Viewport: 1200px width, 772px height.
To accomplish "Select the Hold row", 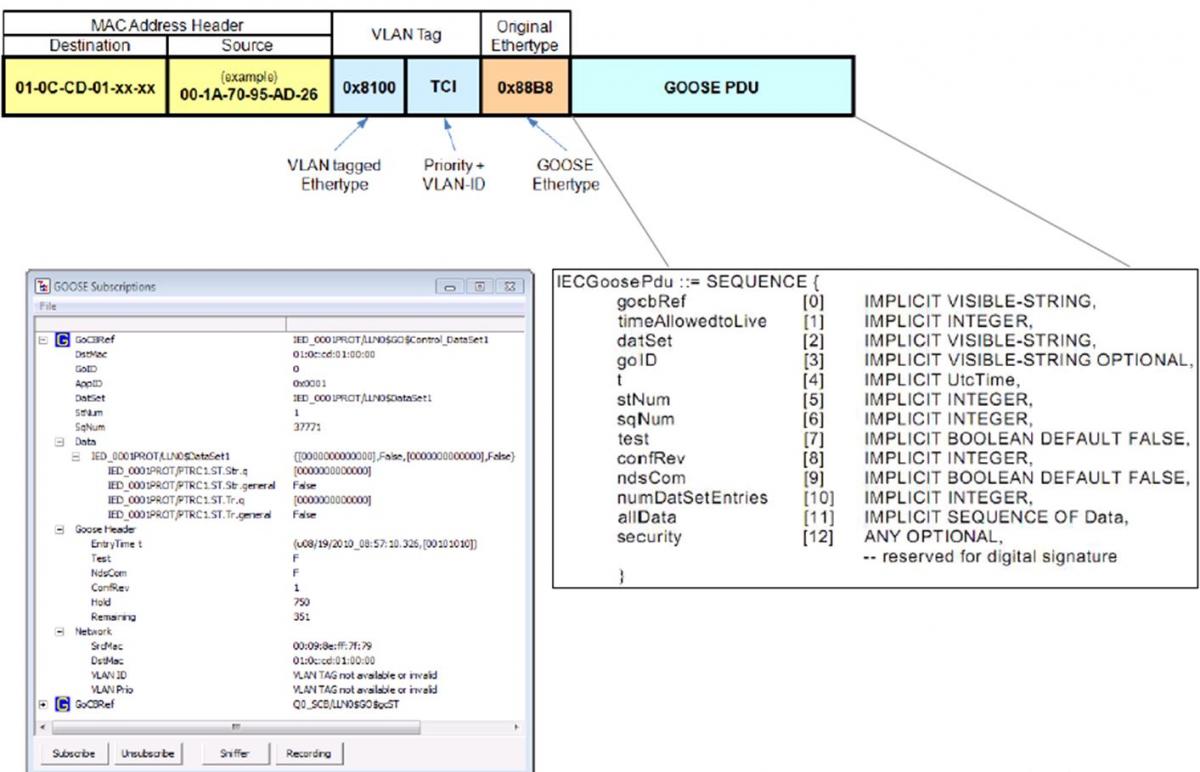I will [x=278, y=603].
